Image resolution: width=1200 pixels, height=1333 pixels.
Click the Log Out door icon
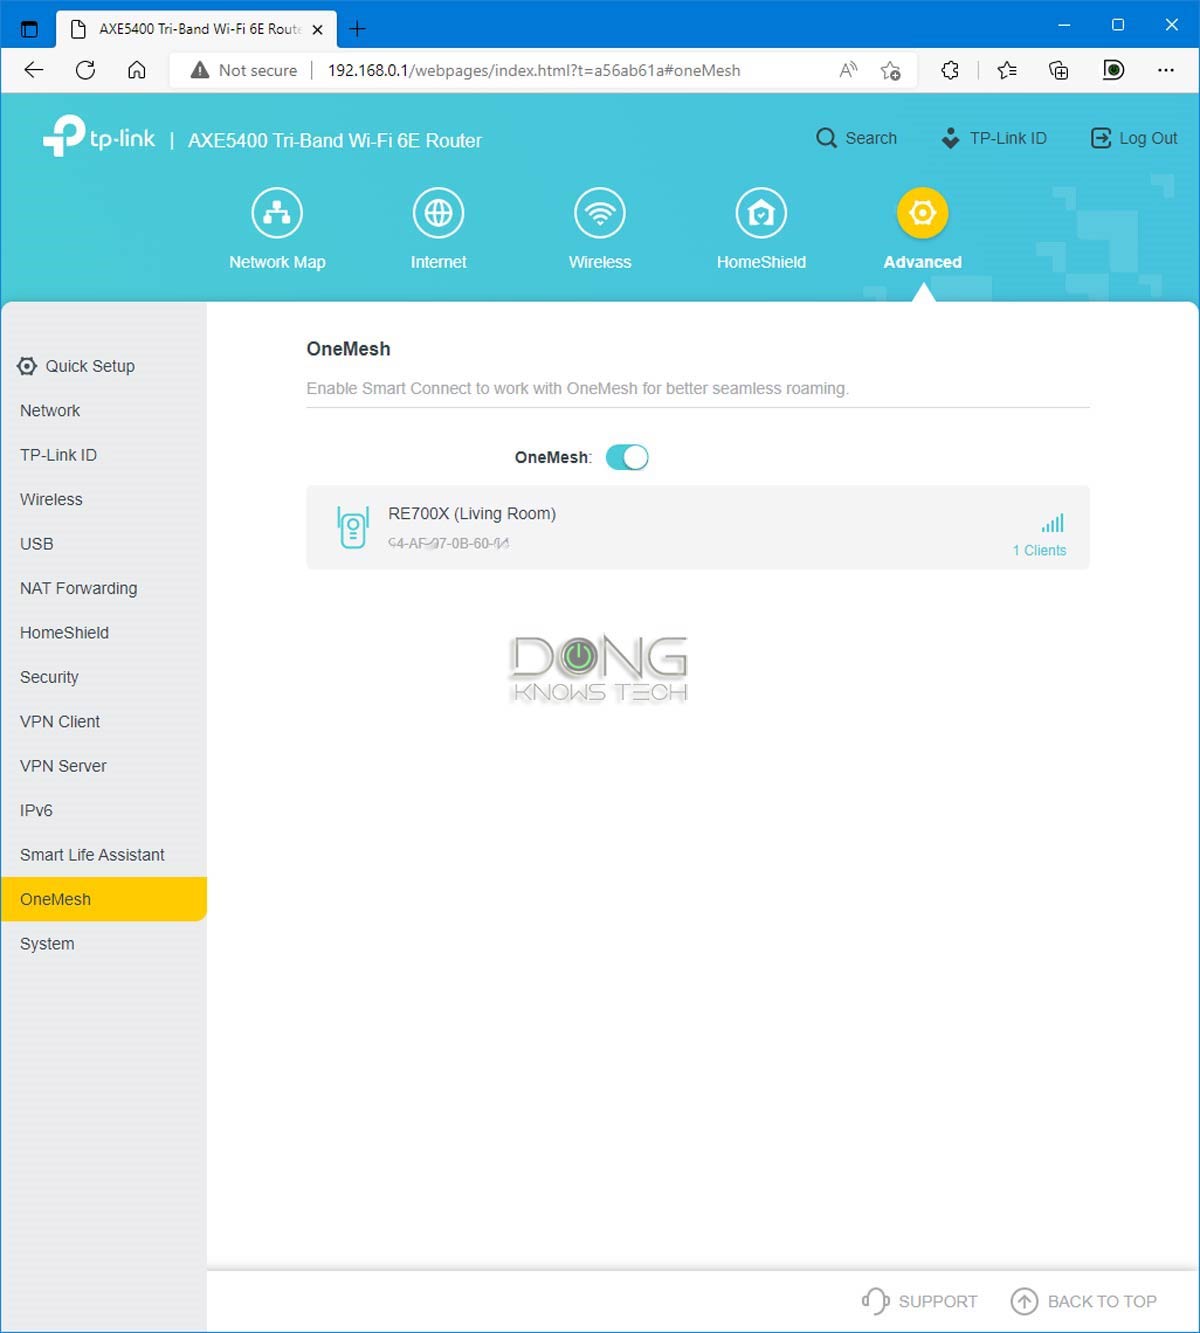click(x=1100, y=138)
